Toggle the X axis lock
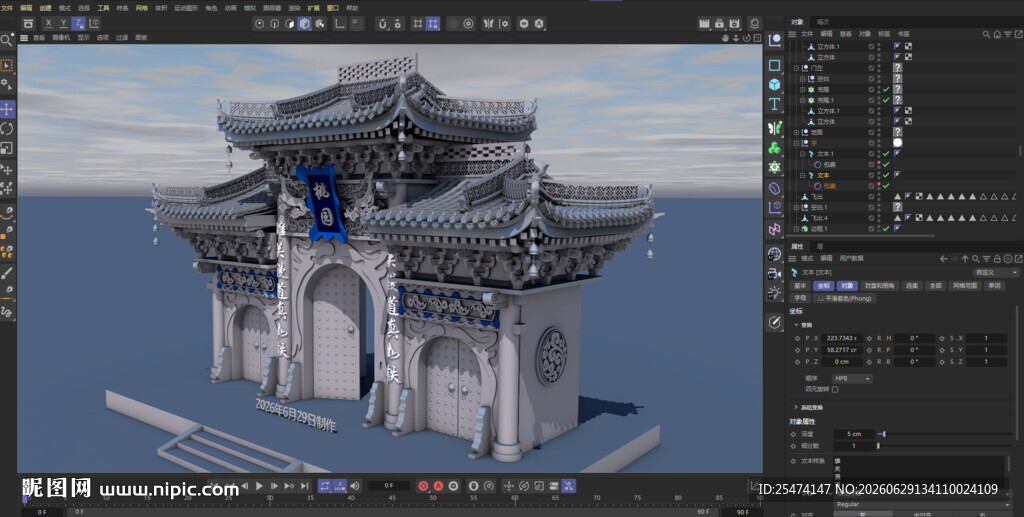Viewport: 1024px width, 517px height. [48, 24]
